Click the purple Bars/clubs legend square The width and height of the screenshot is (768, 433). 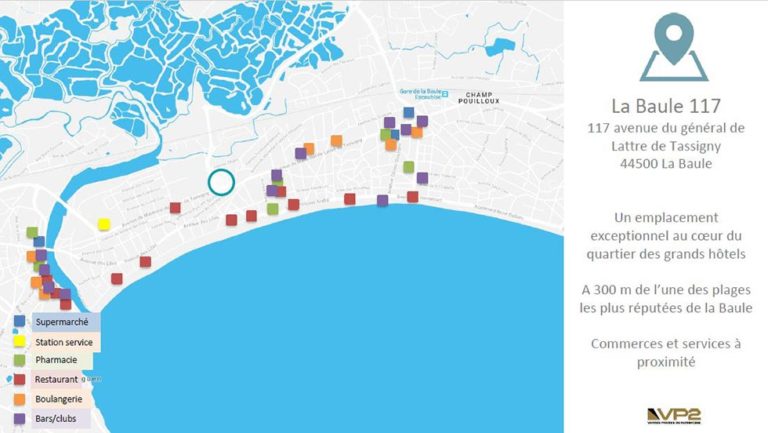pos(20,419)
